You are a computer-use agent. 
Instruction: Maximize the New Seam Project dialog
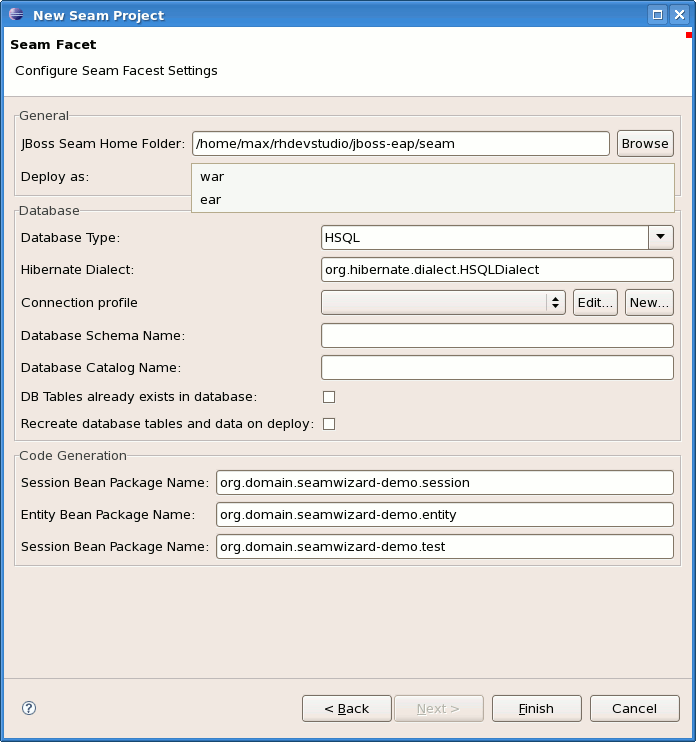(x=657, y=15)
